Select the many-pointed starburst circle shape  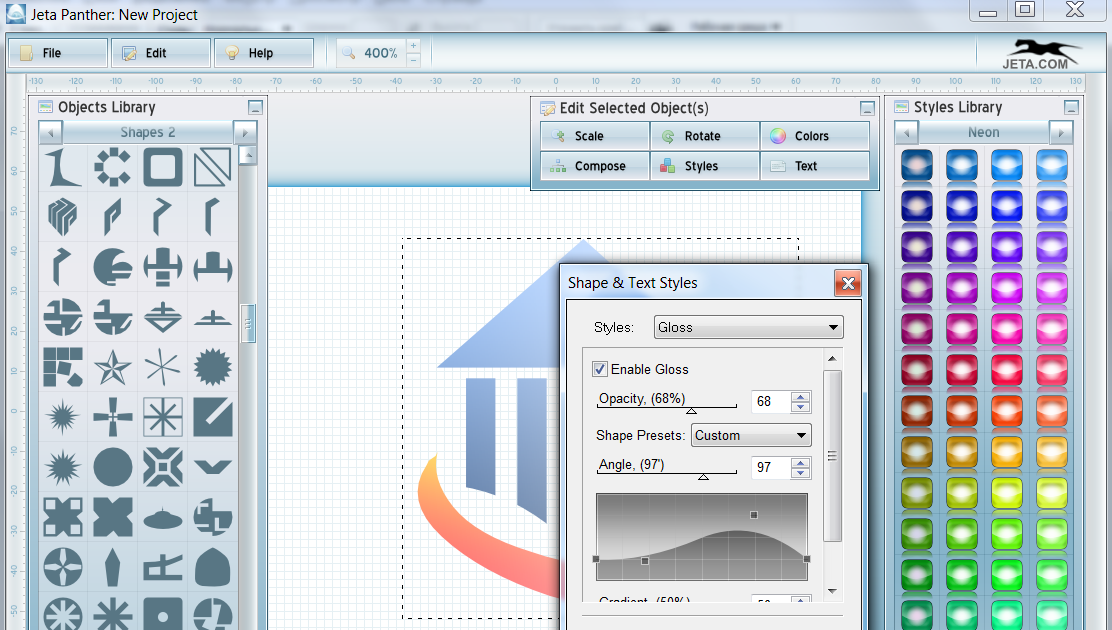tap(212, 368)
